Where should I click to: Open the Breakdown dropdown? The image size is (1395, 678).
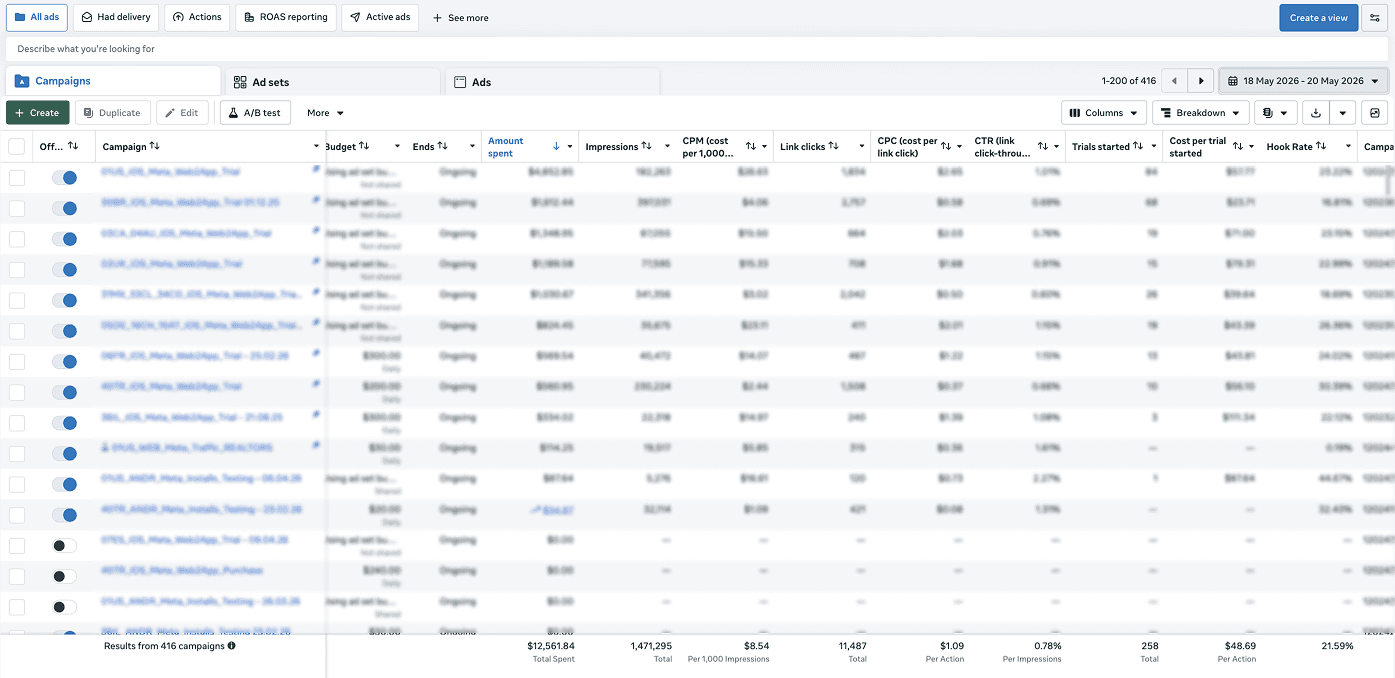[1200, 113]
